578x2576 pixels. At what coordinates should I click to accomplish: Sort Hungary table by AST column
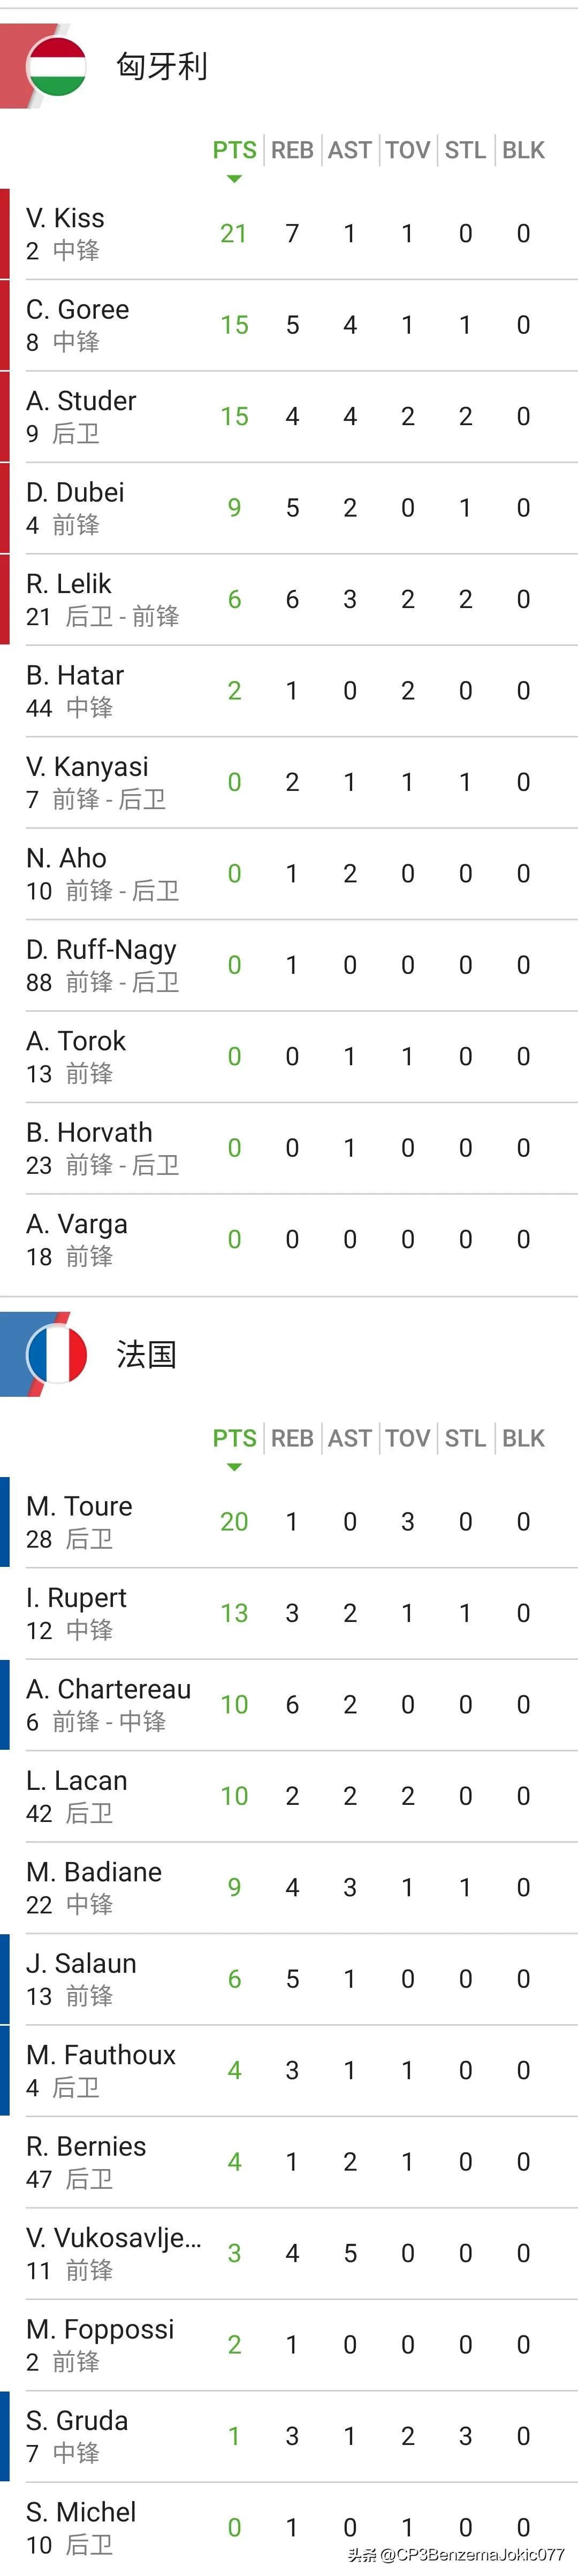350,150
